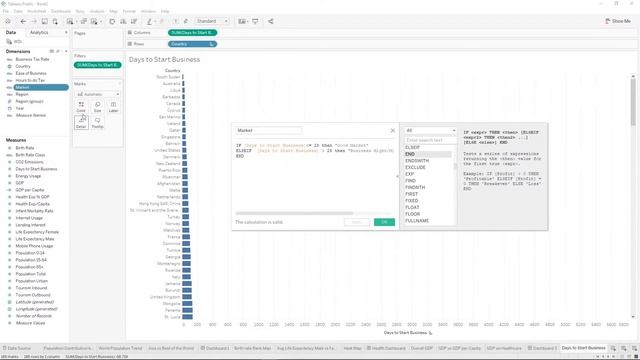
Task: Click the Undo back arrow in toolbar
Action: [23, 21]
